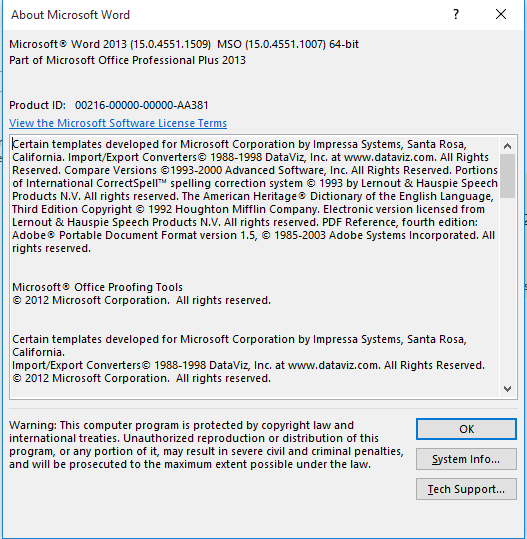Click the 'Warning: This computer program' text
Screen dimensions: 527x539
206,445
